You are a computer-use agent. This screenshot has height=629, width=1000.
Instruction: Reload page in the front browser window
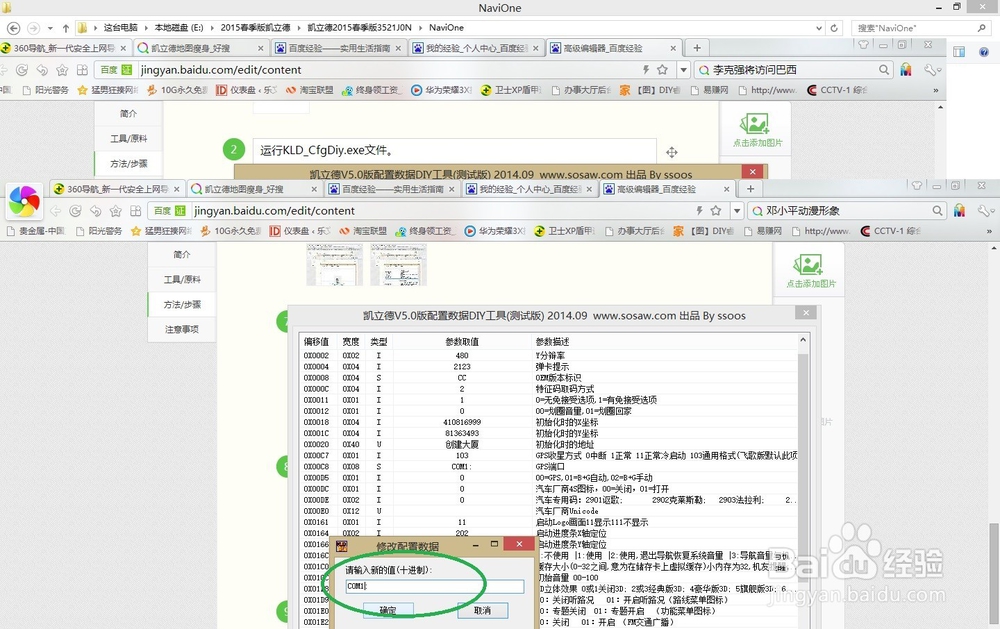tap(75, 211)
